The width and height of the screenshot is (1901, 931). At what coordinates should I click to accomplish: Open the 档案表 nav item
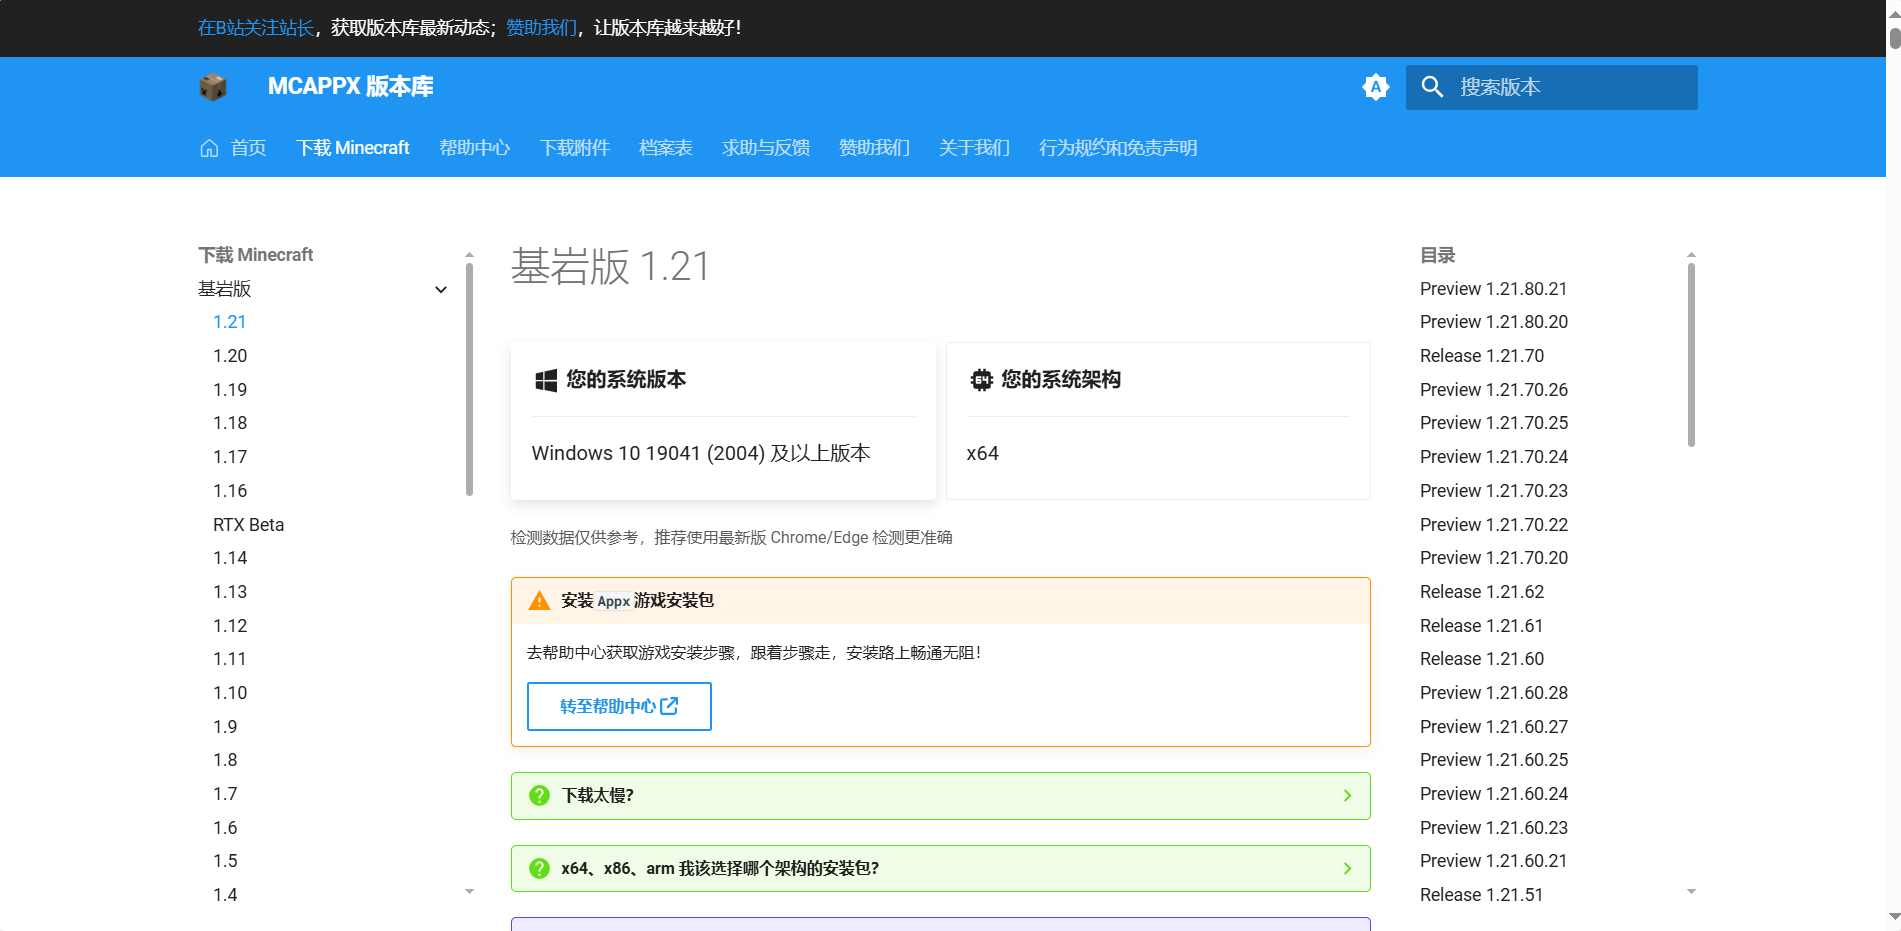(x=666, y=148)
